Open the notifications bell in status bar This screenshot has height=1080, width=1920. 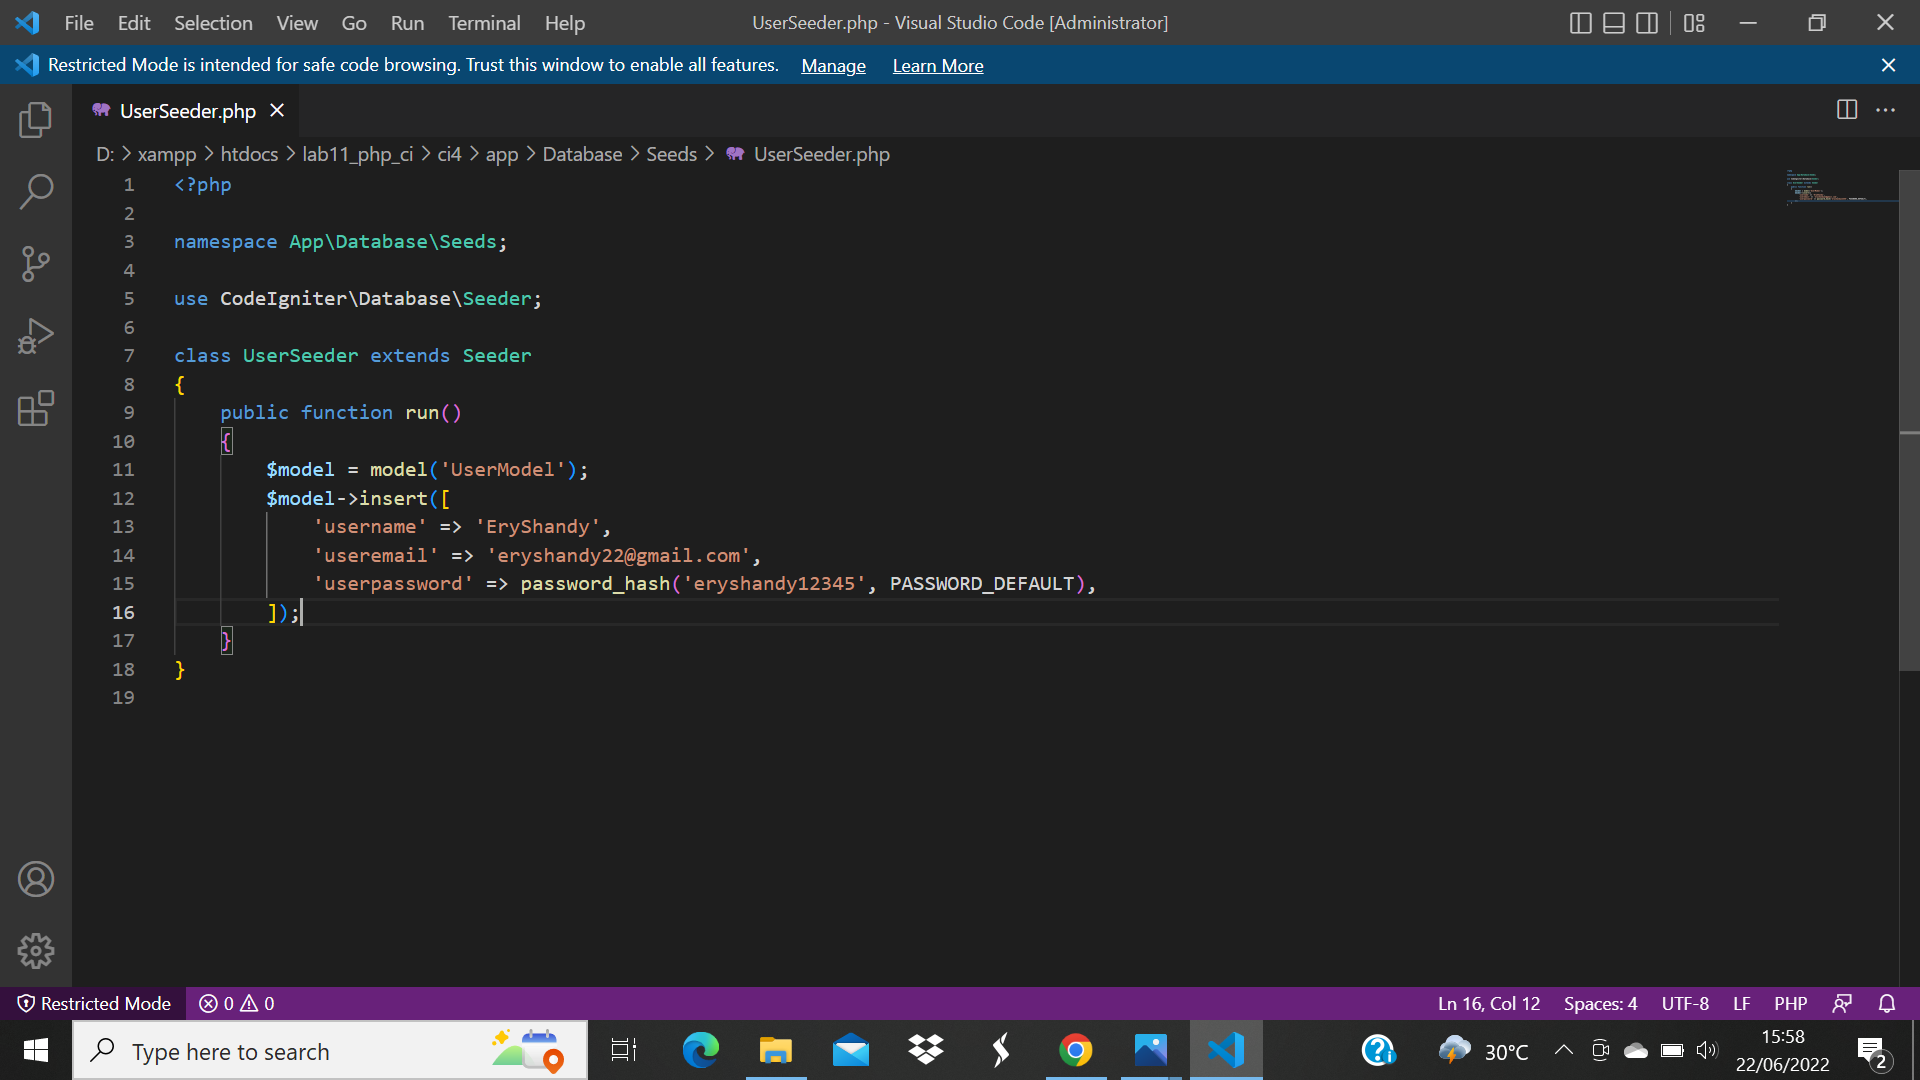[1888, 1003]
